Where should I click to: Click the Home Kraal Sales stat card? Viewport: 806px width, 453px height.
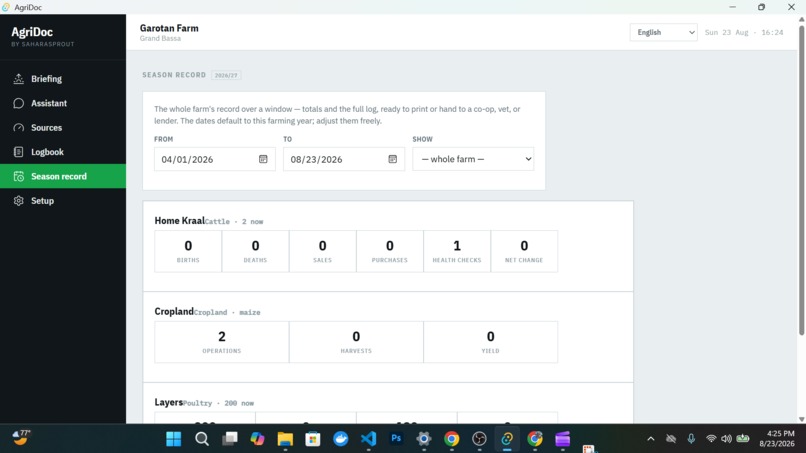click(322, 251)
